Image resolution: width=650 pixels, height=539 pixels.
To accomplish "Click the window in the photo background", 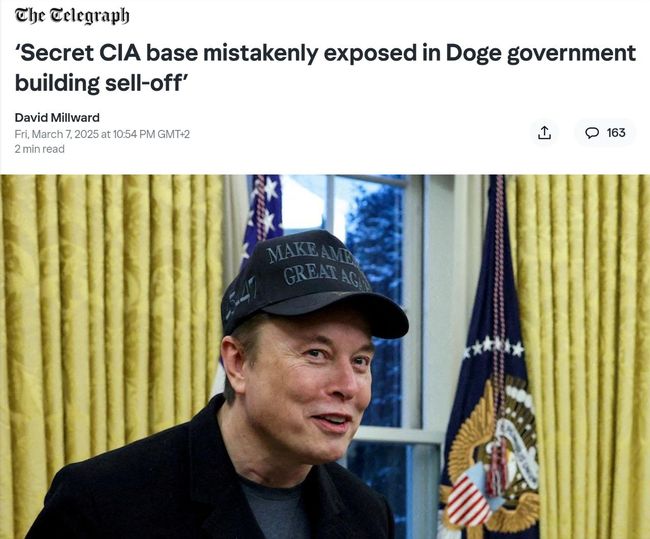I will pyautogui.click(x=375, y=230).
